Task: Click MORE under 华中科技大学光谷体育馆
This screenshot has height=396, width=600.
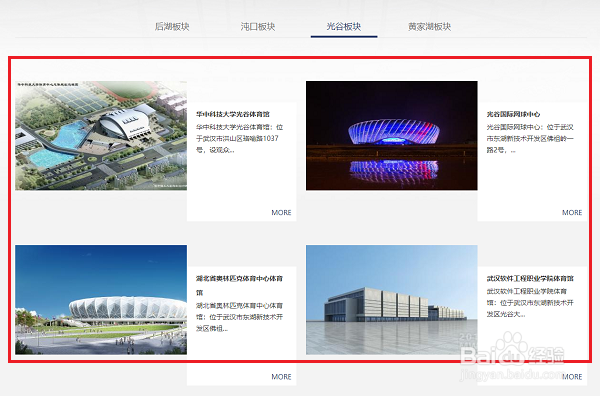Action: tap(281, 212)
